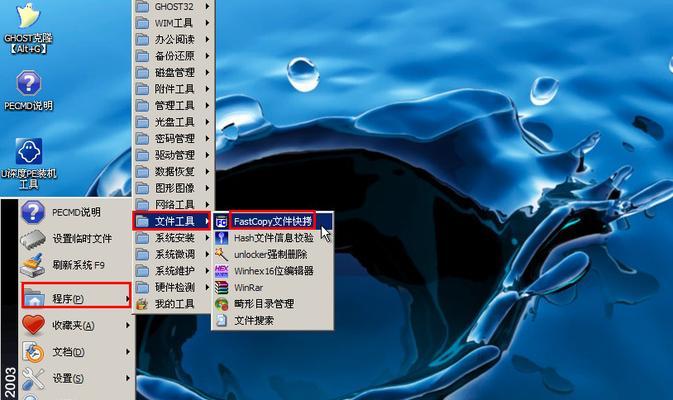
Task: Expand 收藏夹(A) submenu arrow
Action: (127, 325)
